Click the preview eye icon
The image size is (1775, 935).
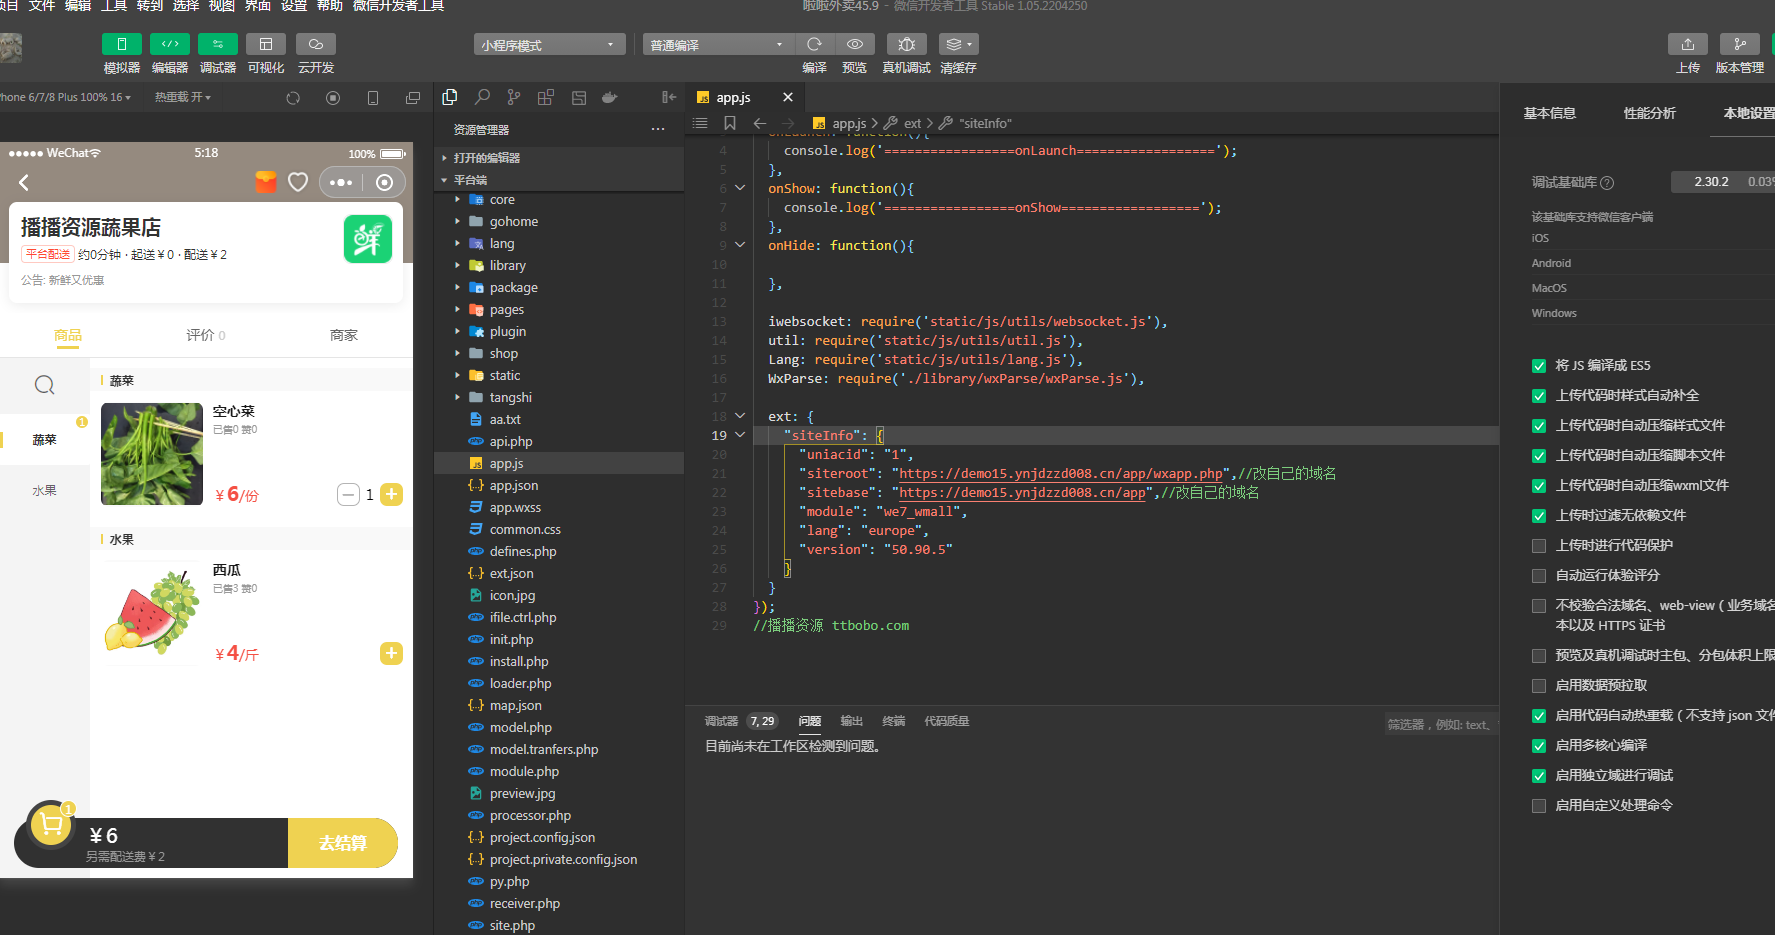[855, 44]
